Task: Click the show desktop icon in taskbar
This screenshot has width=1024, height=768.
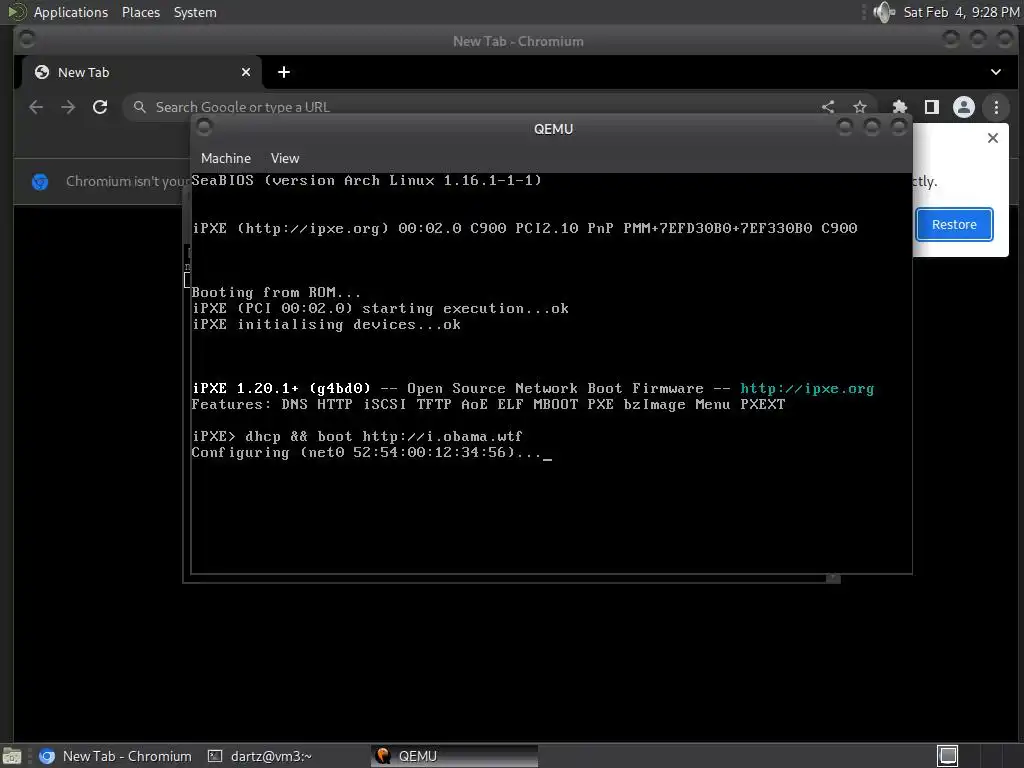Action: pos(12,756)
